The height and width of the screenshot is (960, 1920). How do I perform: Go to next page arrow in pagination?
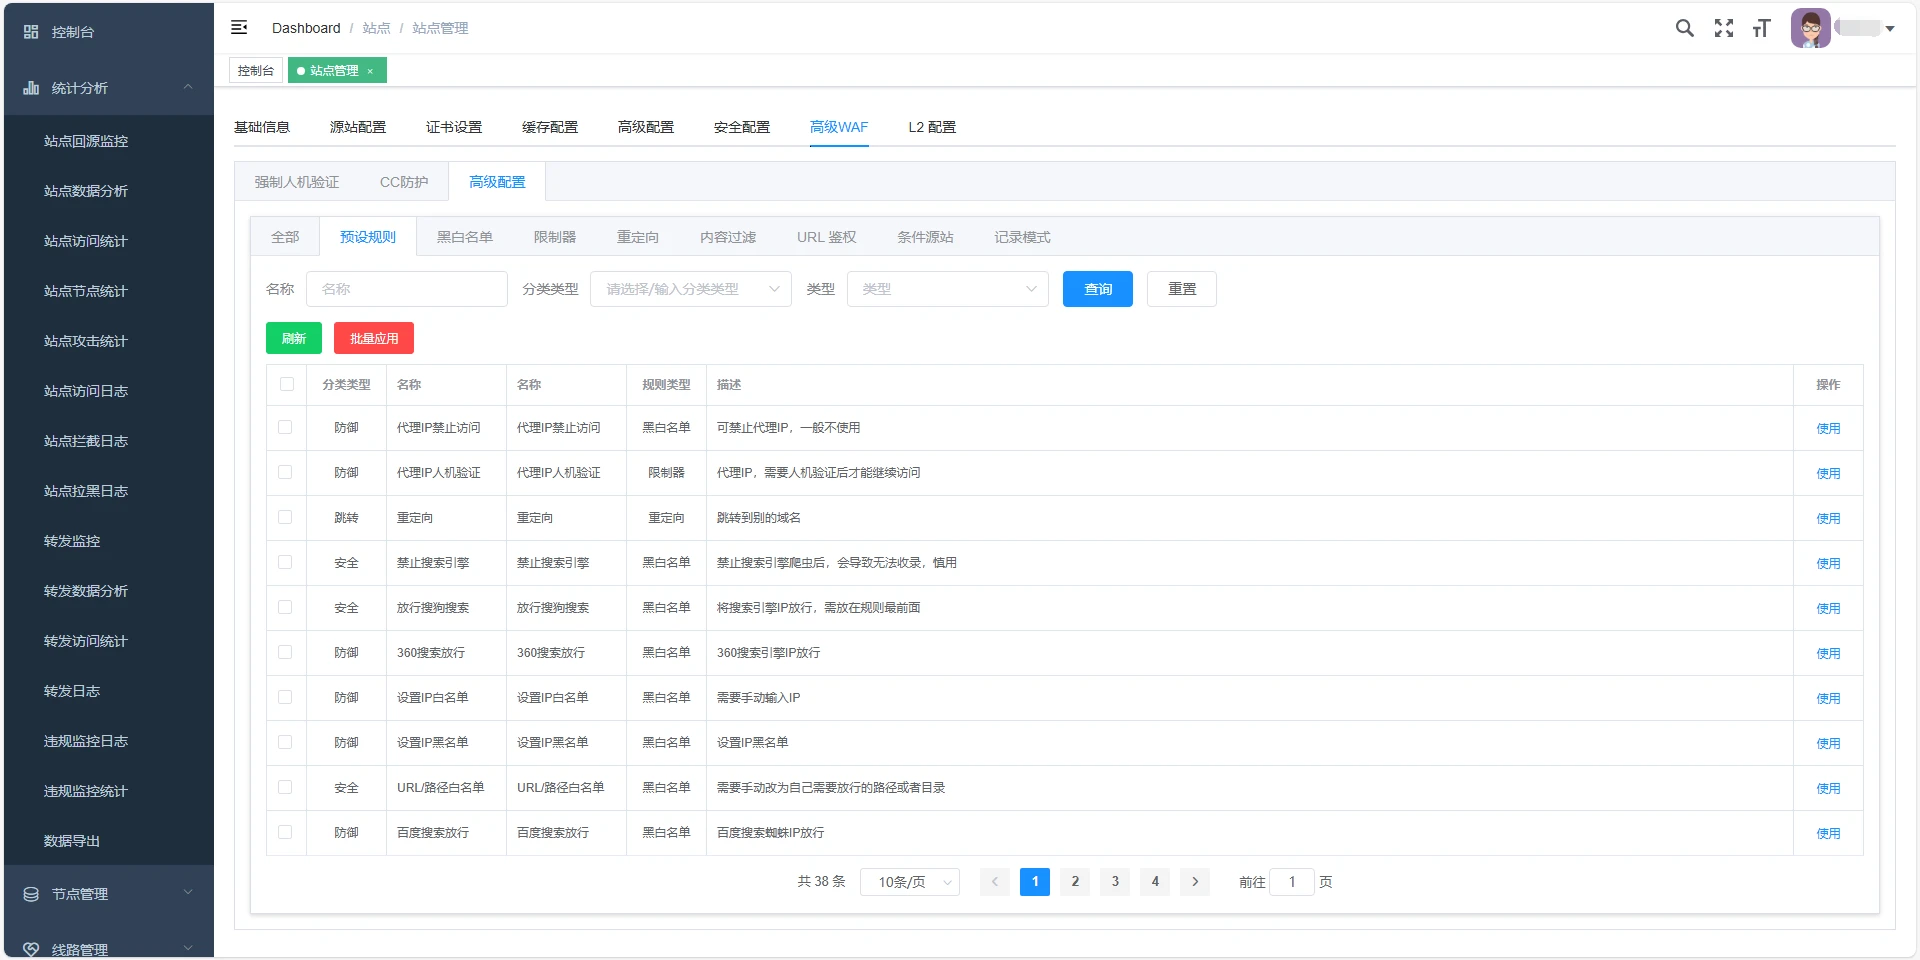pos(1195,882)
